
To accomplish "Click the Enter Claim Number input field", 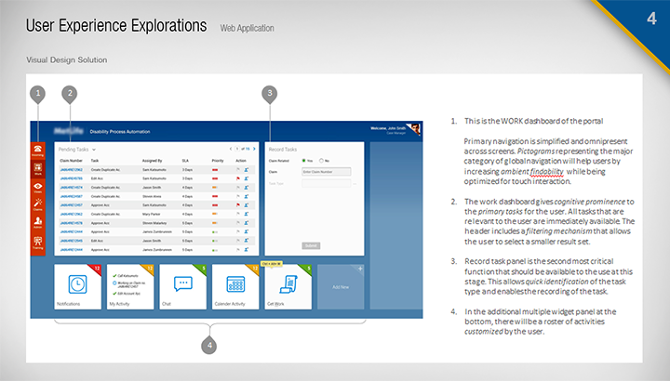I will (x=326, y=172).
